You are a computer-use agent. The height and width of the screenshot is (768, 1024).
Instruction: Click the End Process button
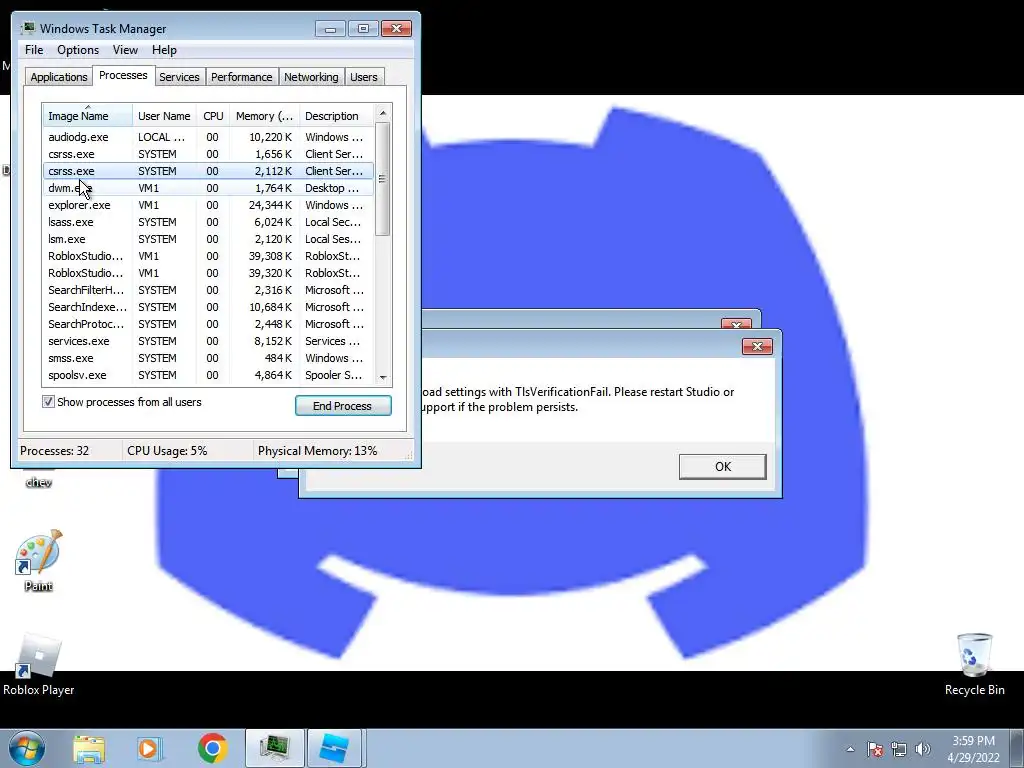pyautogui.click(x=343, y=406)
